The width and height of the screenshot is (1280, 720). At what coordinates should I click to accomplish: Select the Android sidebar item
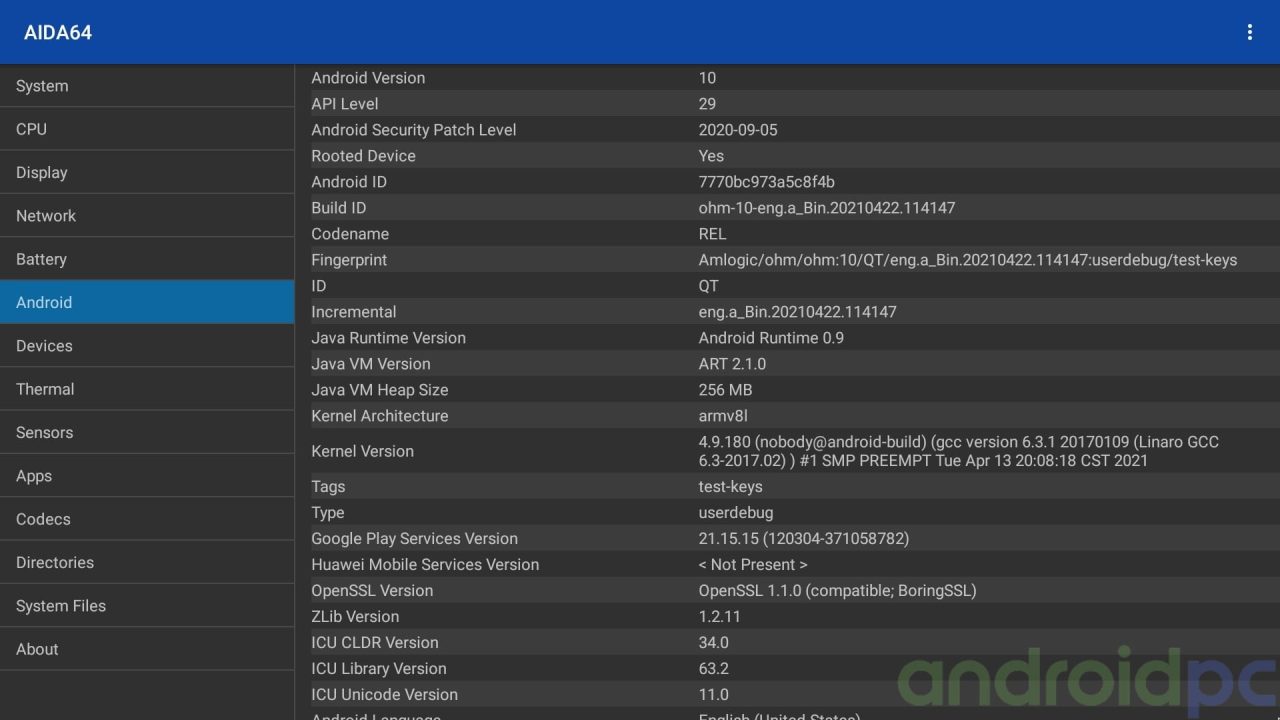(x=147, y=302)
